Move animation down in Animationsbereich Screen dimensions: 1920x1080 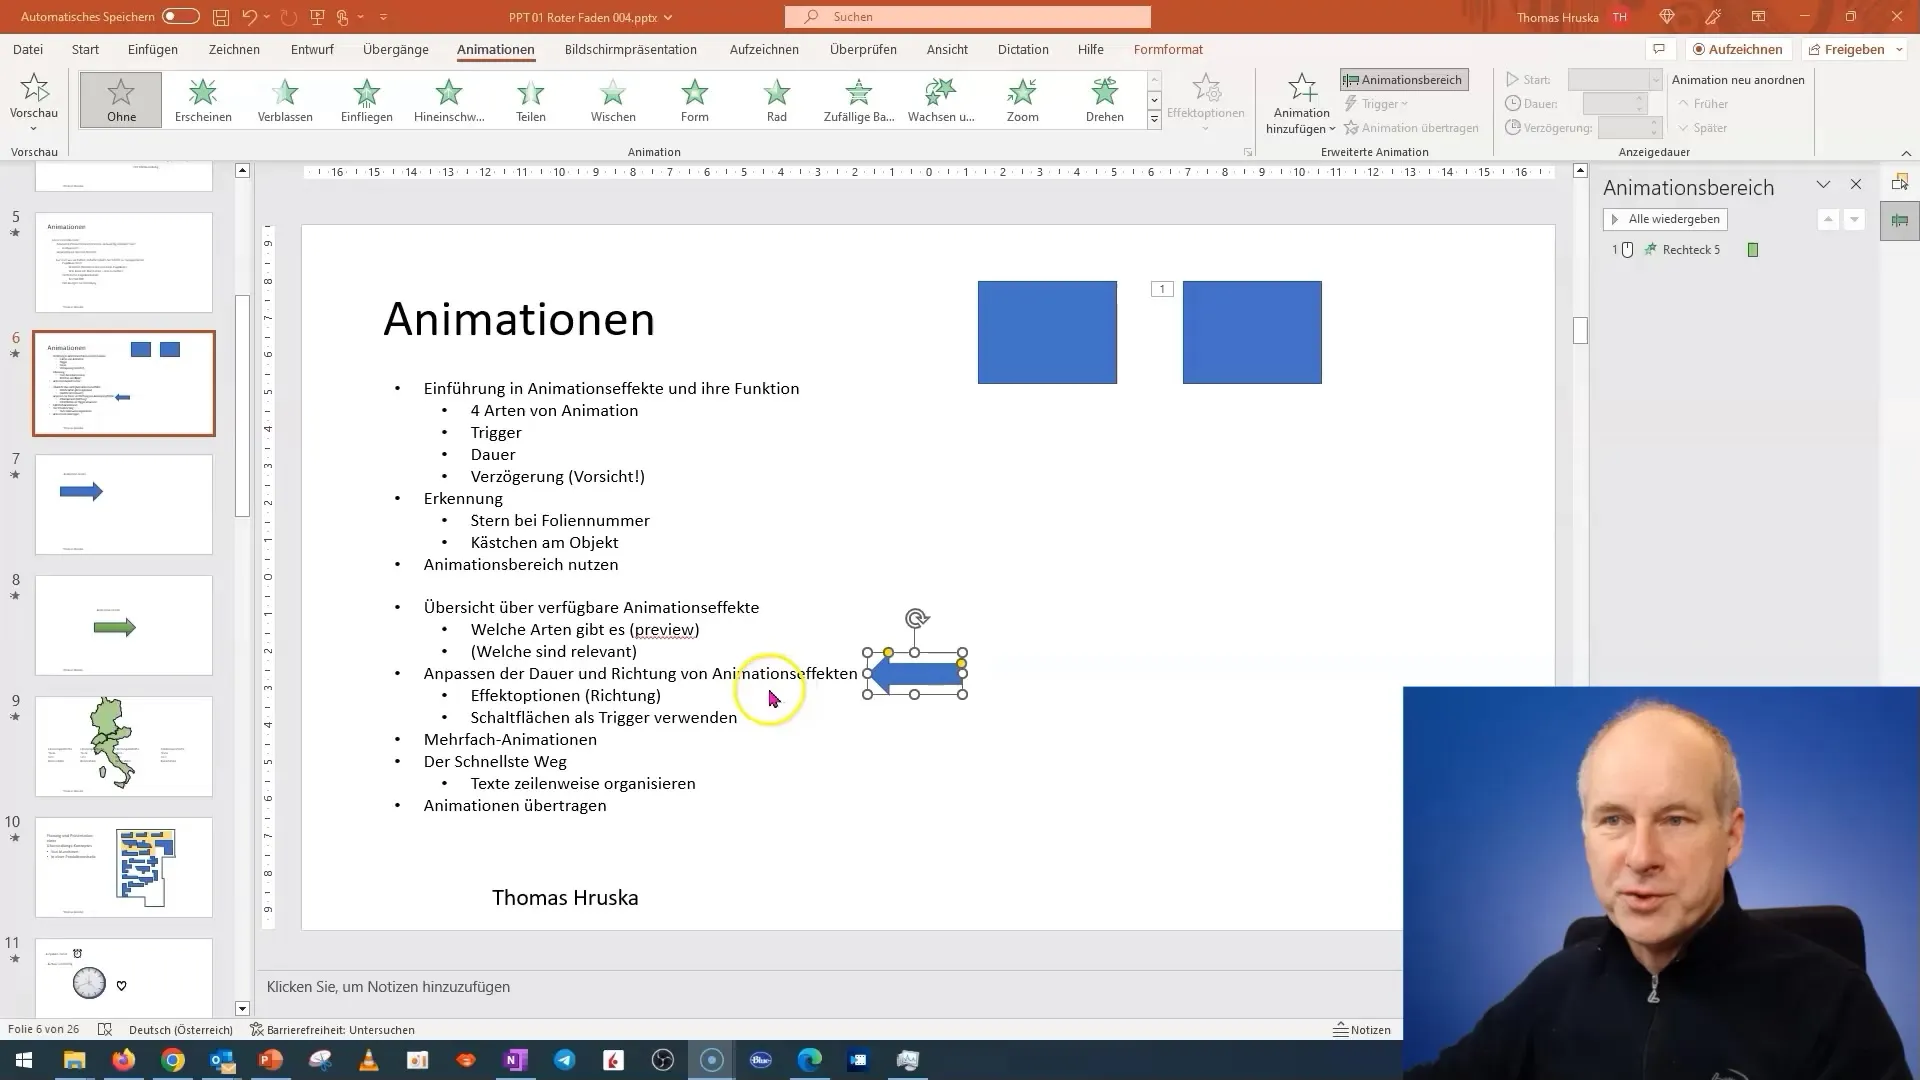1854,219
